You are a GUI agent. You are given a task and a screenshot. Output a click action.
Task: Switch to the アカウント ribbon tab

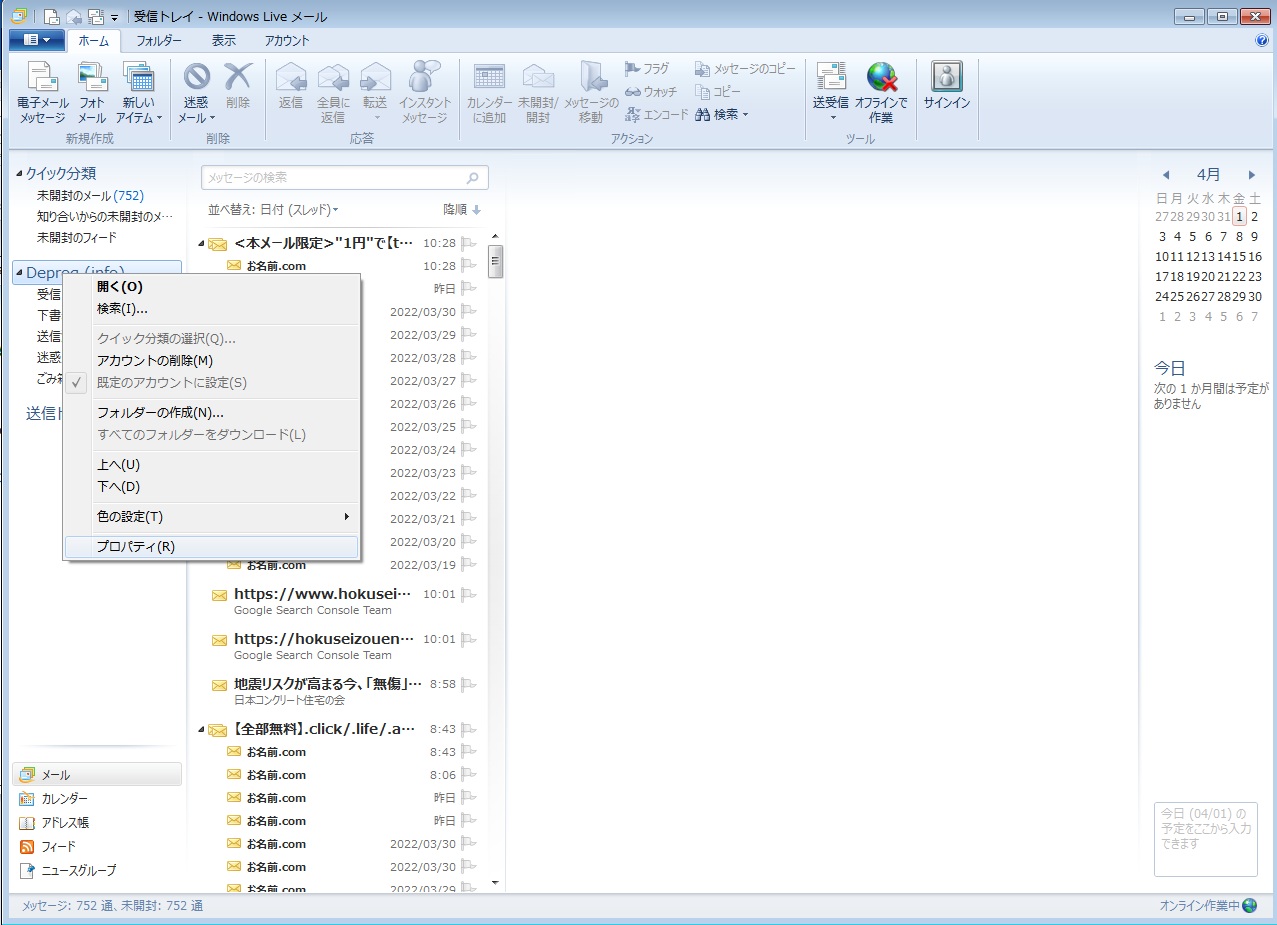click(287, 41)
